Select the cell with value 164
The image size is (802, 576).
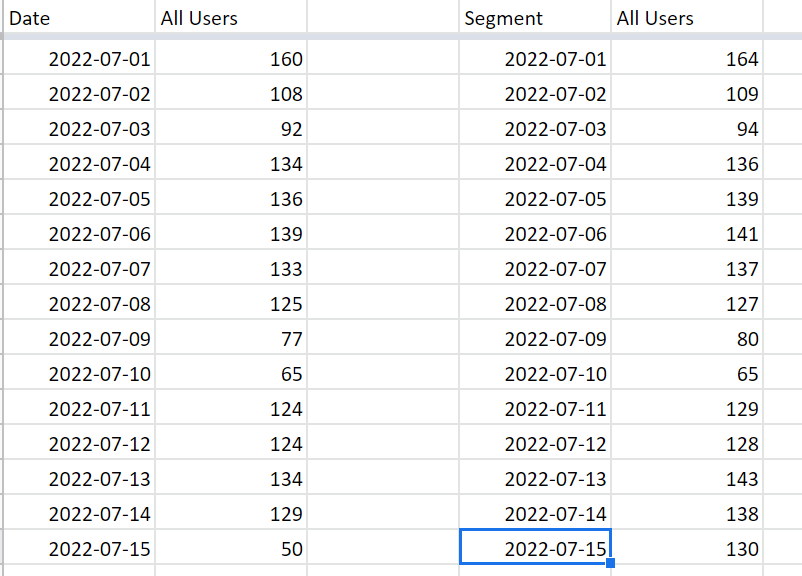[x=687, y=58]
